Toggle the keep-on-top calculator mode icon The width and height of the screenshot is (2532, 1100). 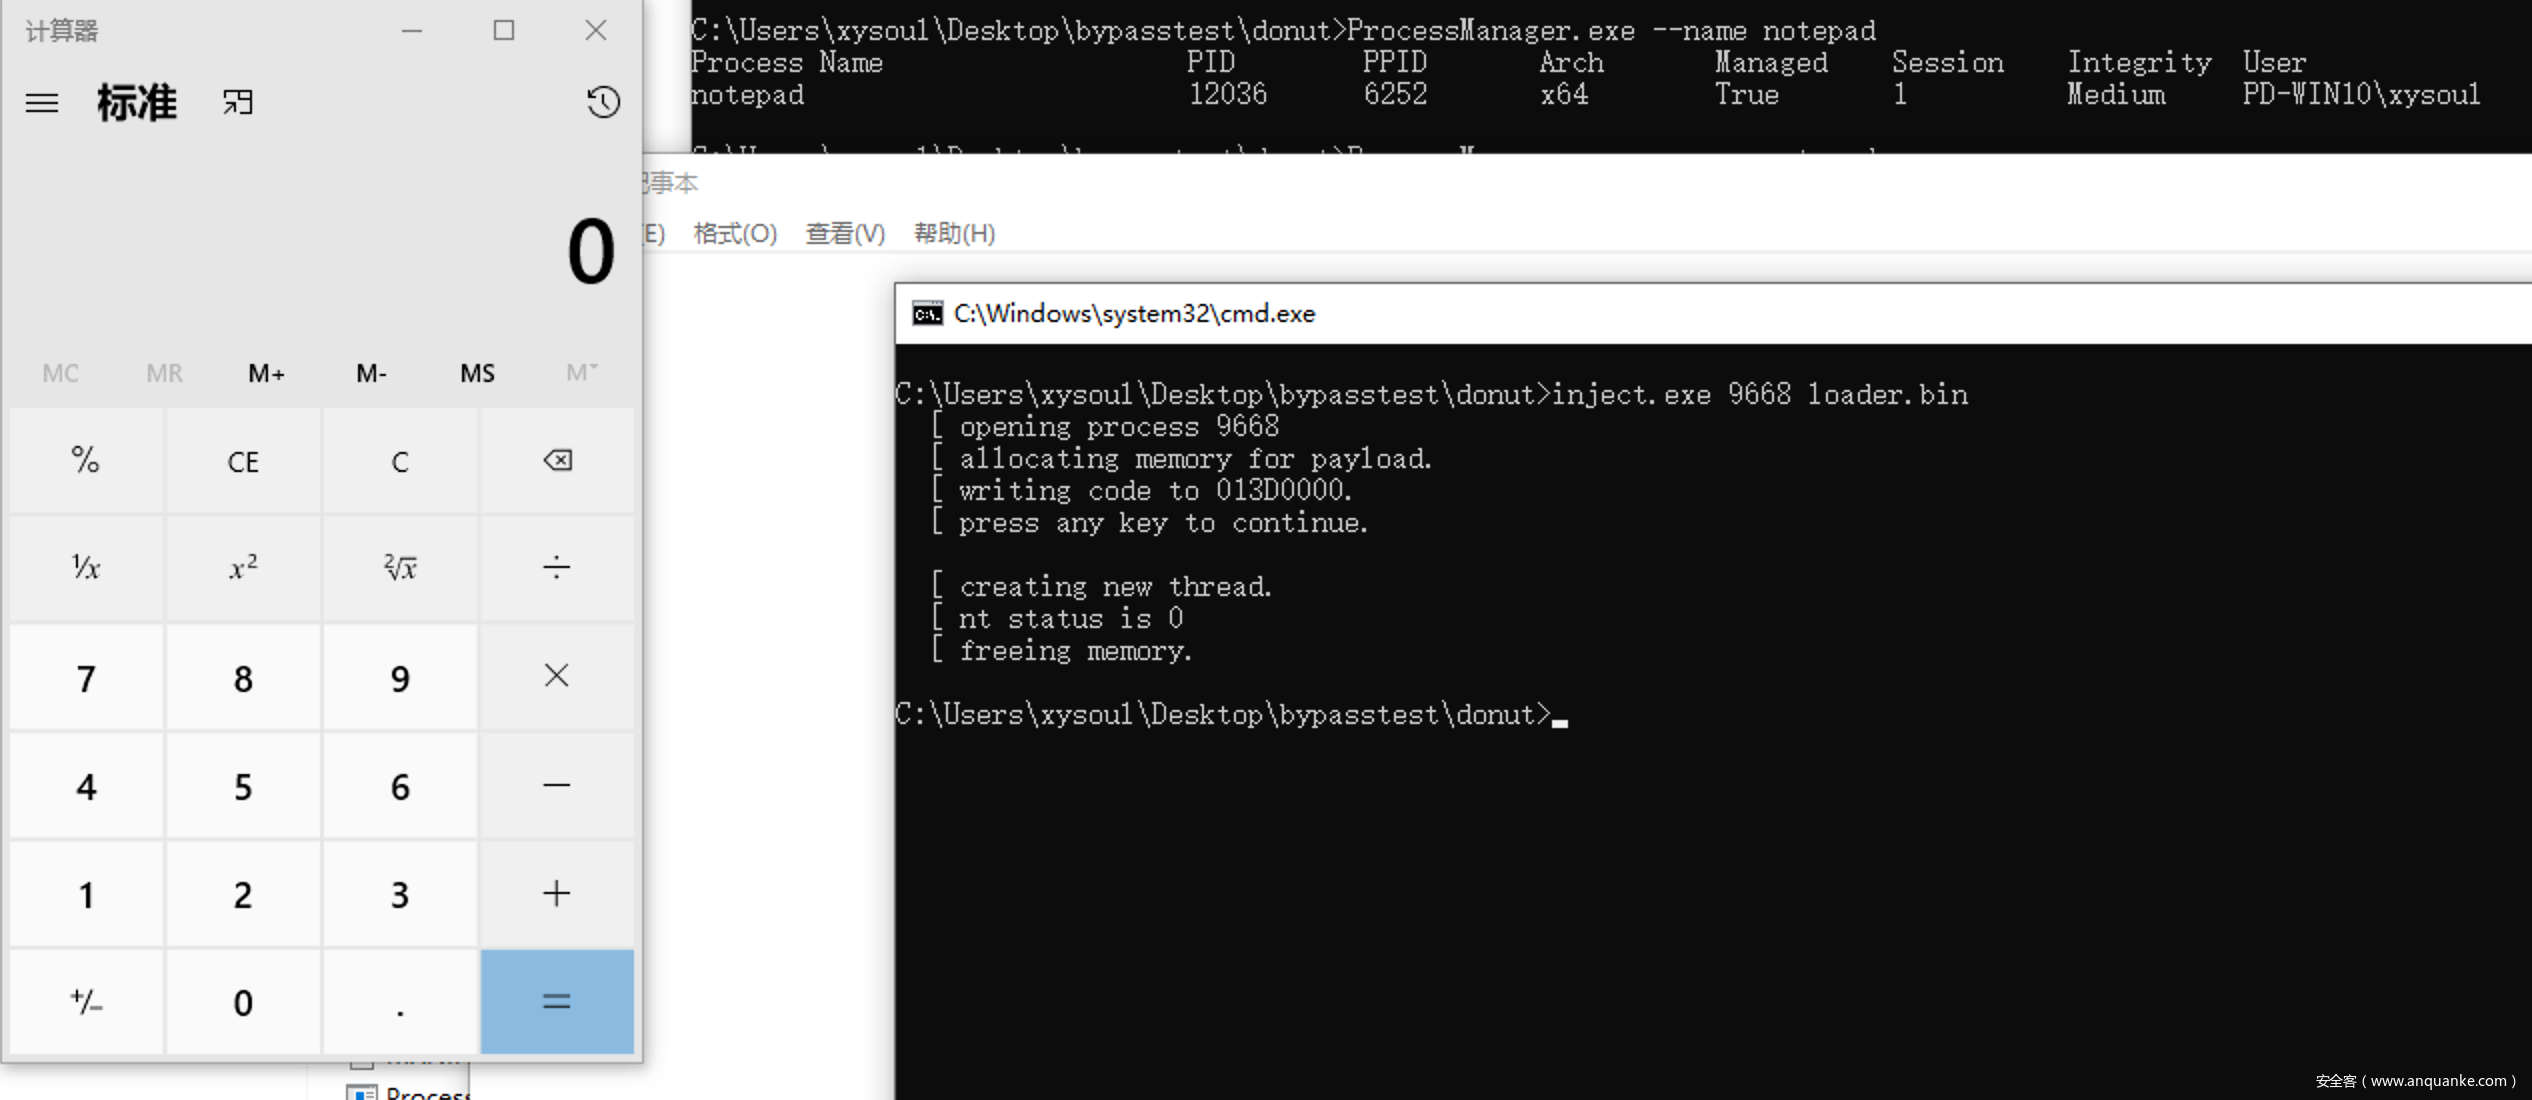coord(238,103)
